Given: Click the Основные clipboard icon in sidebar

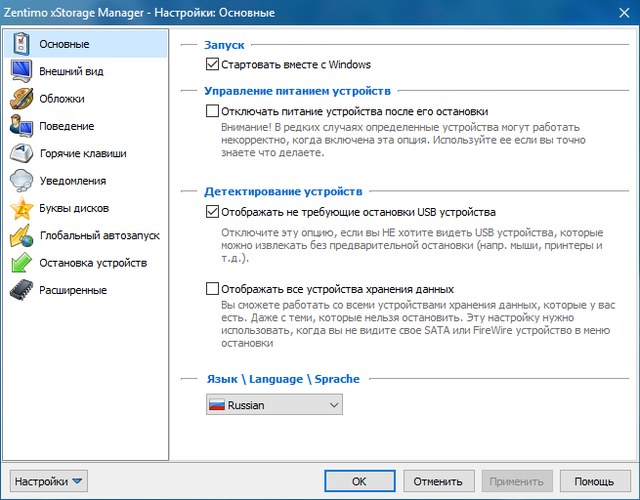Looking at the screenshot, I should point(21,45).
